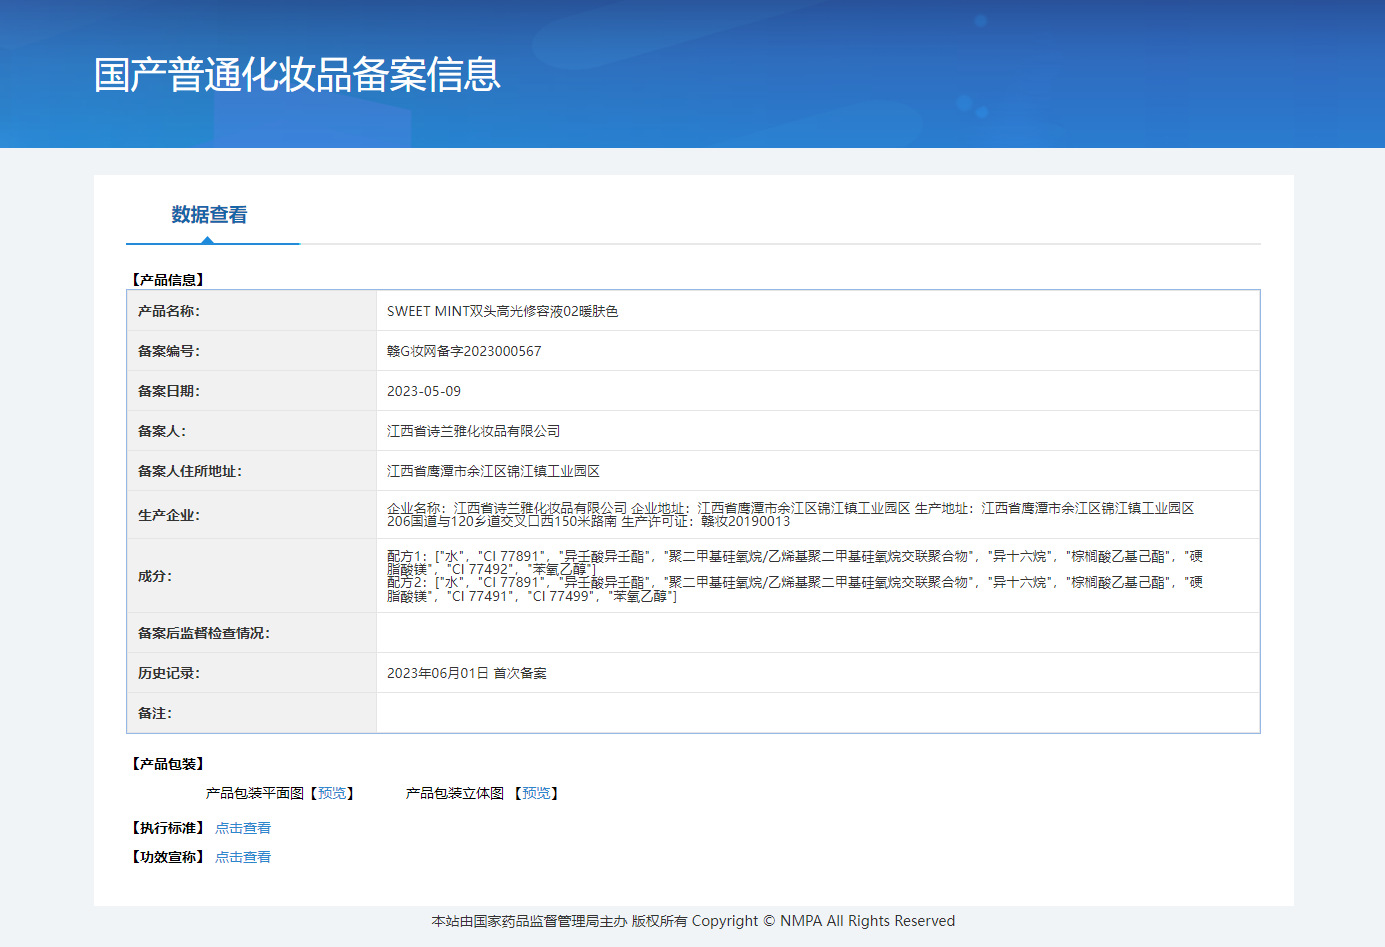This screenshot has width=1385, height=947.
Task: Click the 【产品包装】 section heading
Action: (167, 764)
